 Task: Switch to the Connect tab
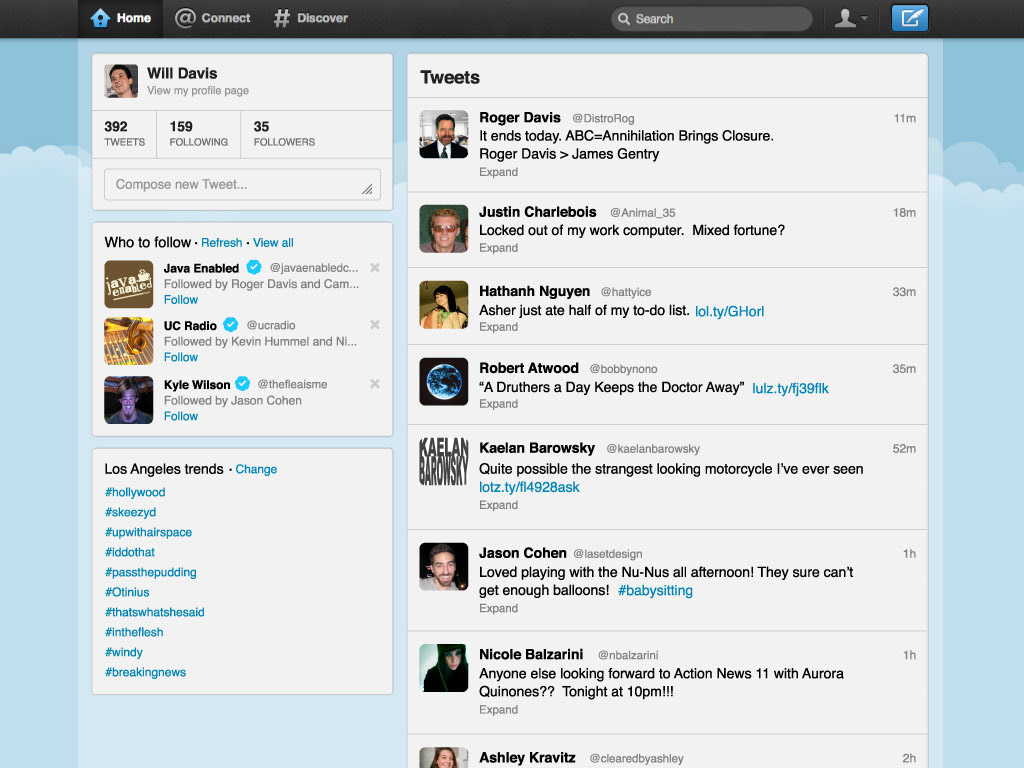pyautogui.click(x=213, y=18)
